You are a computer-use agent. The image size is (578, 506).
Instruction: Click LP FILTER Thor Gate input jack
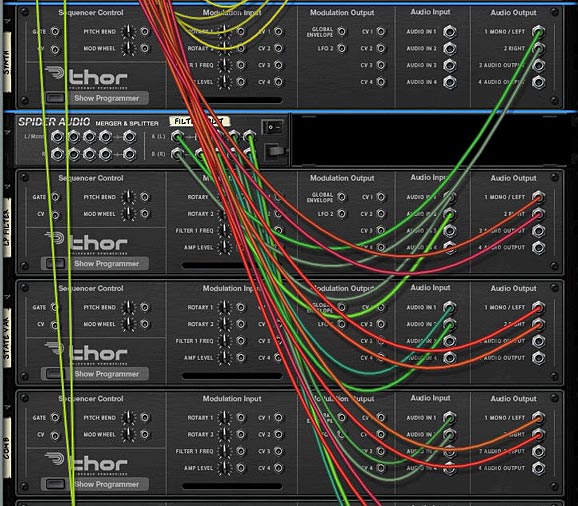[55, 197]
